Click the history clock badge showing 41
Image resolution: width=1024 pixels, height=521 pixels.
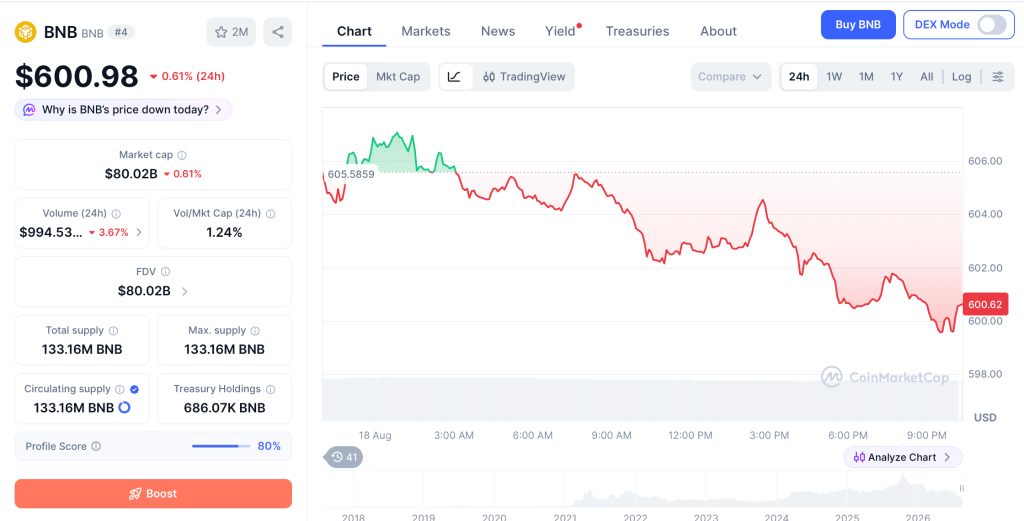[344, 457]
